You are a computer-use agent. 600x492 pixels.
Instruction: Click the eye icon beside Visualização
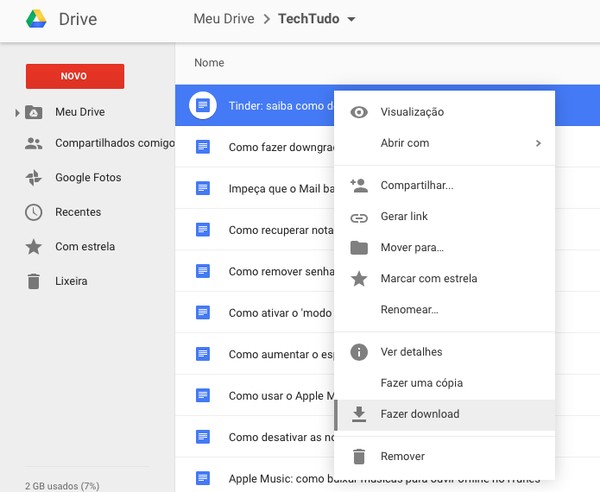click(x=359, y=112)
